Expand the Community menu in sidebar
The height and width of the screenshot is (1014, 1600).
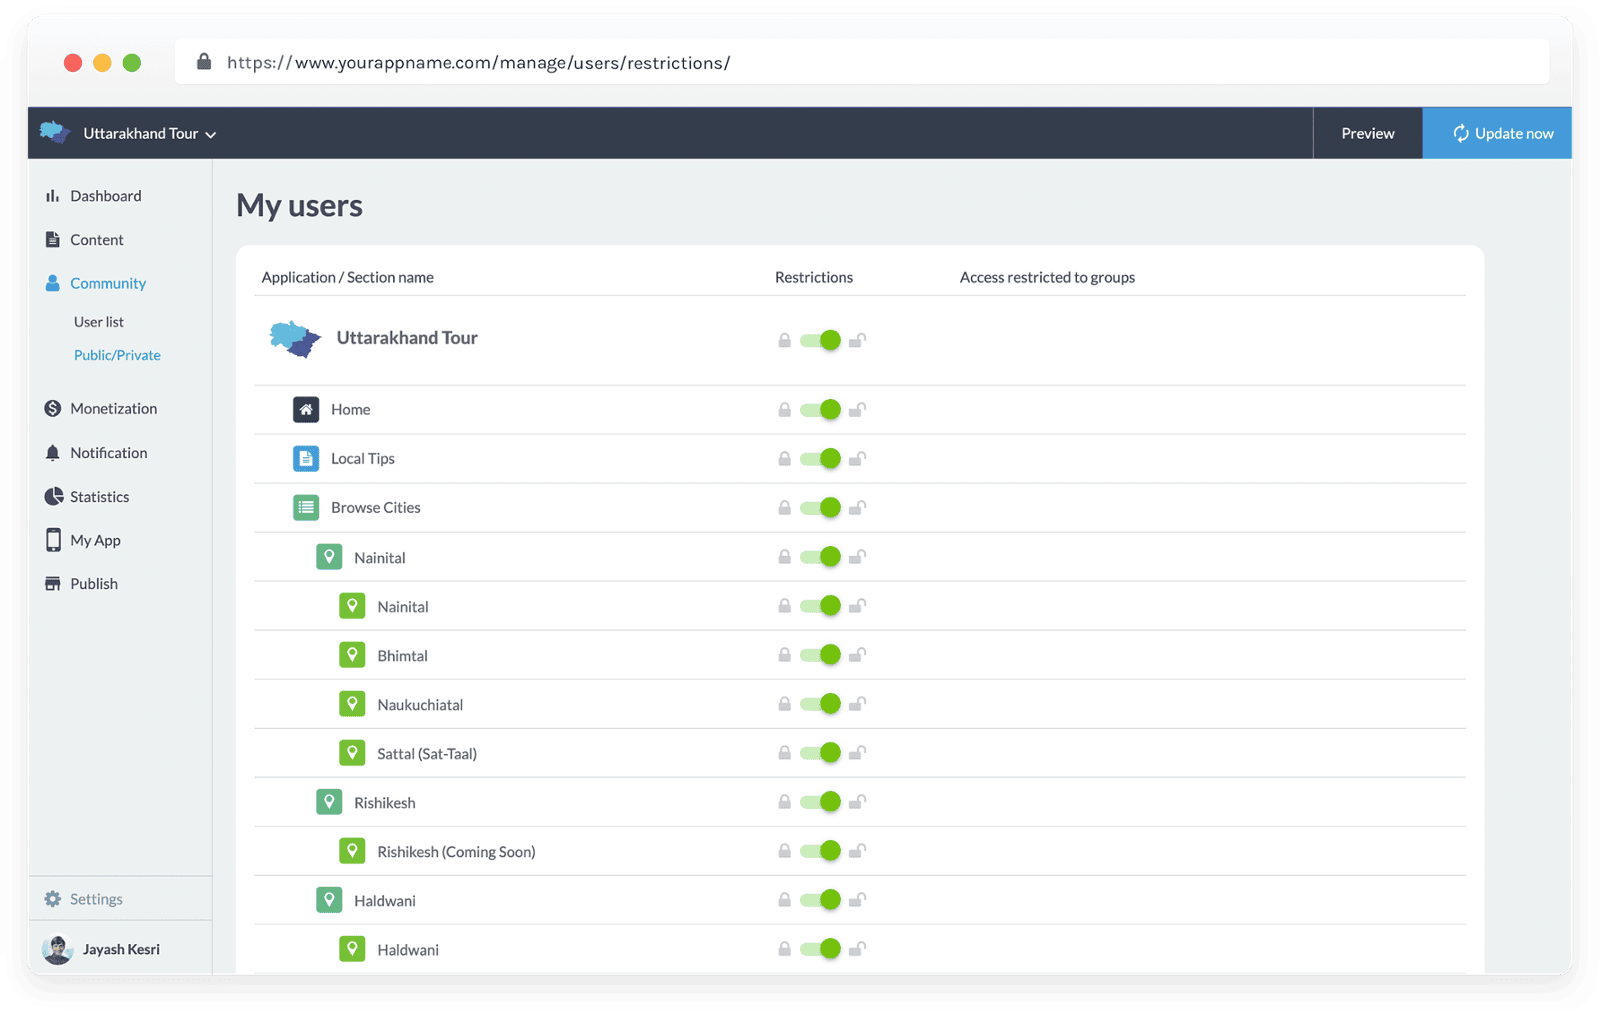coord(108,283)
